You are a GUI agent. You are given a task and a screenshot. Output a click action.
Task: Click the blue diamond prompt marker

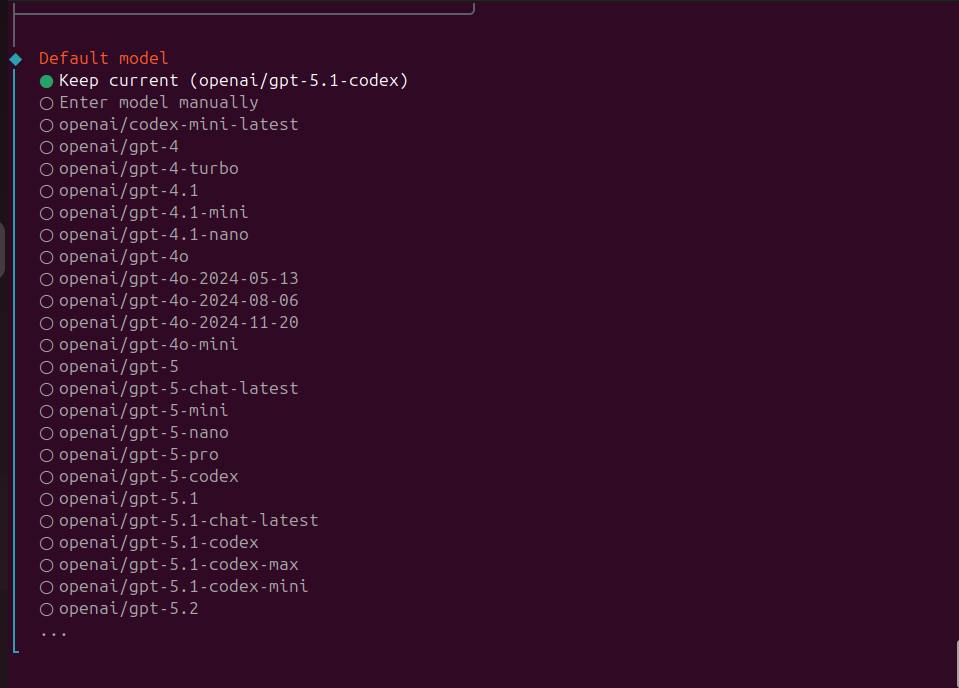[15, 59]
